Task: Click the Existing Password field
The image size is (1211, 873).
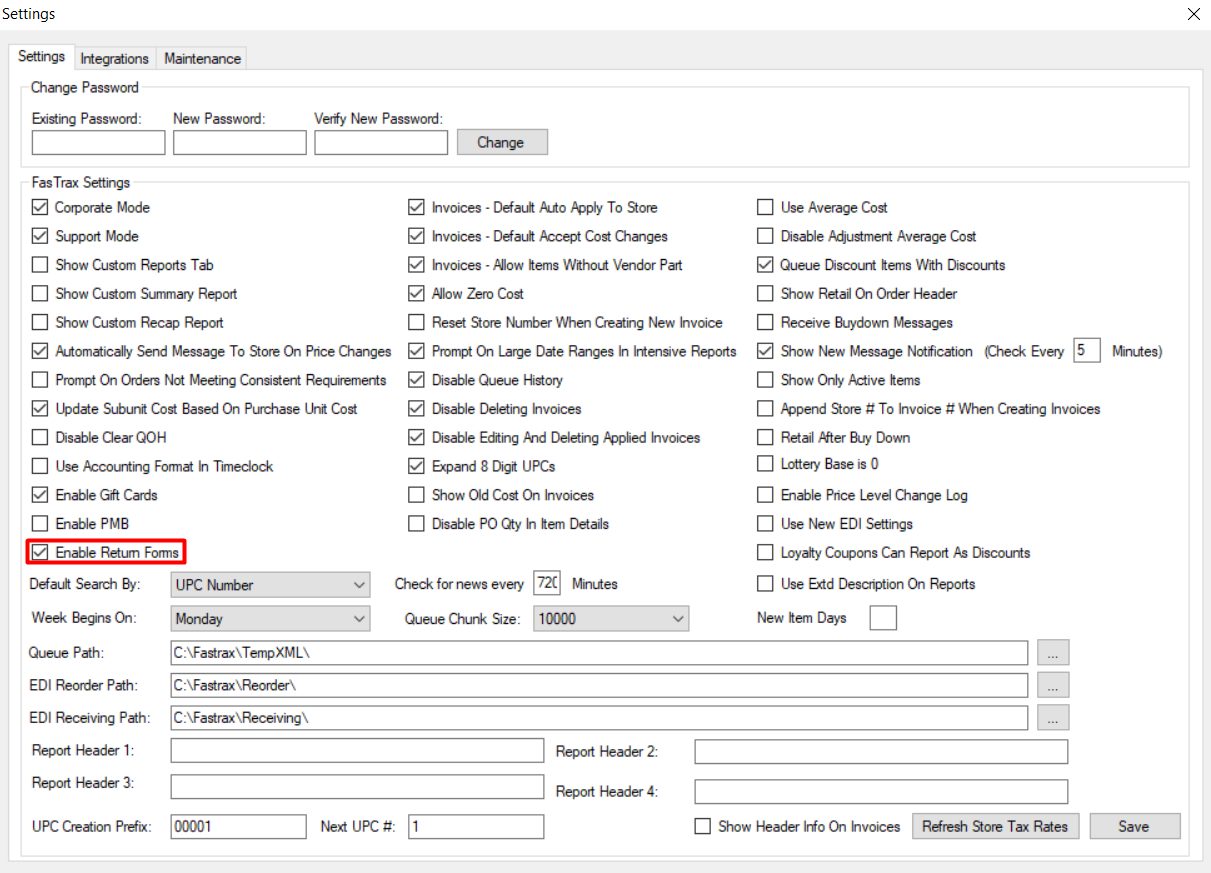Action: [98, 143]
